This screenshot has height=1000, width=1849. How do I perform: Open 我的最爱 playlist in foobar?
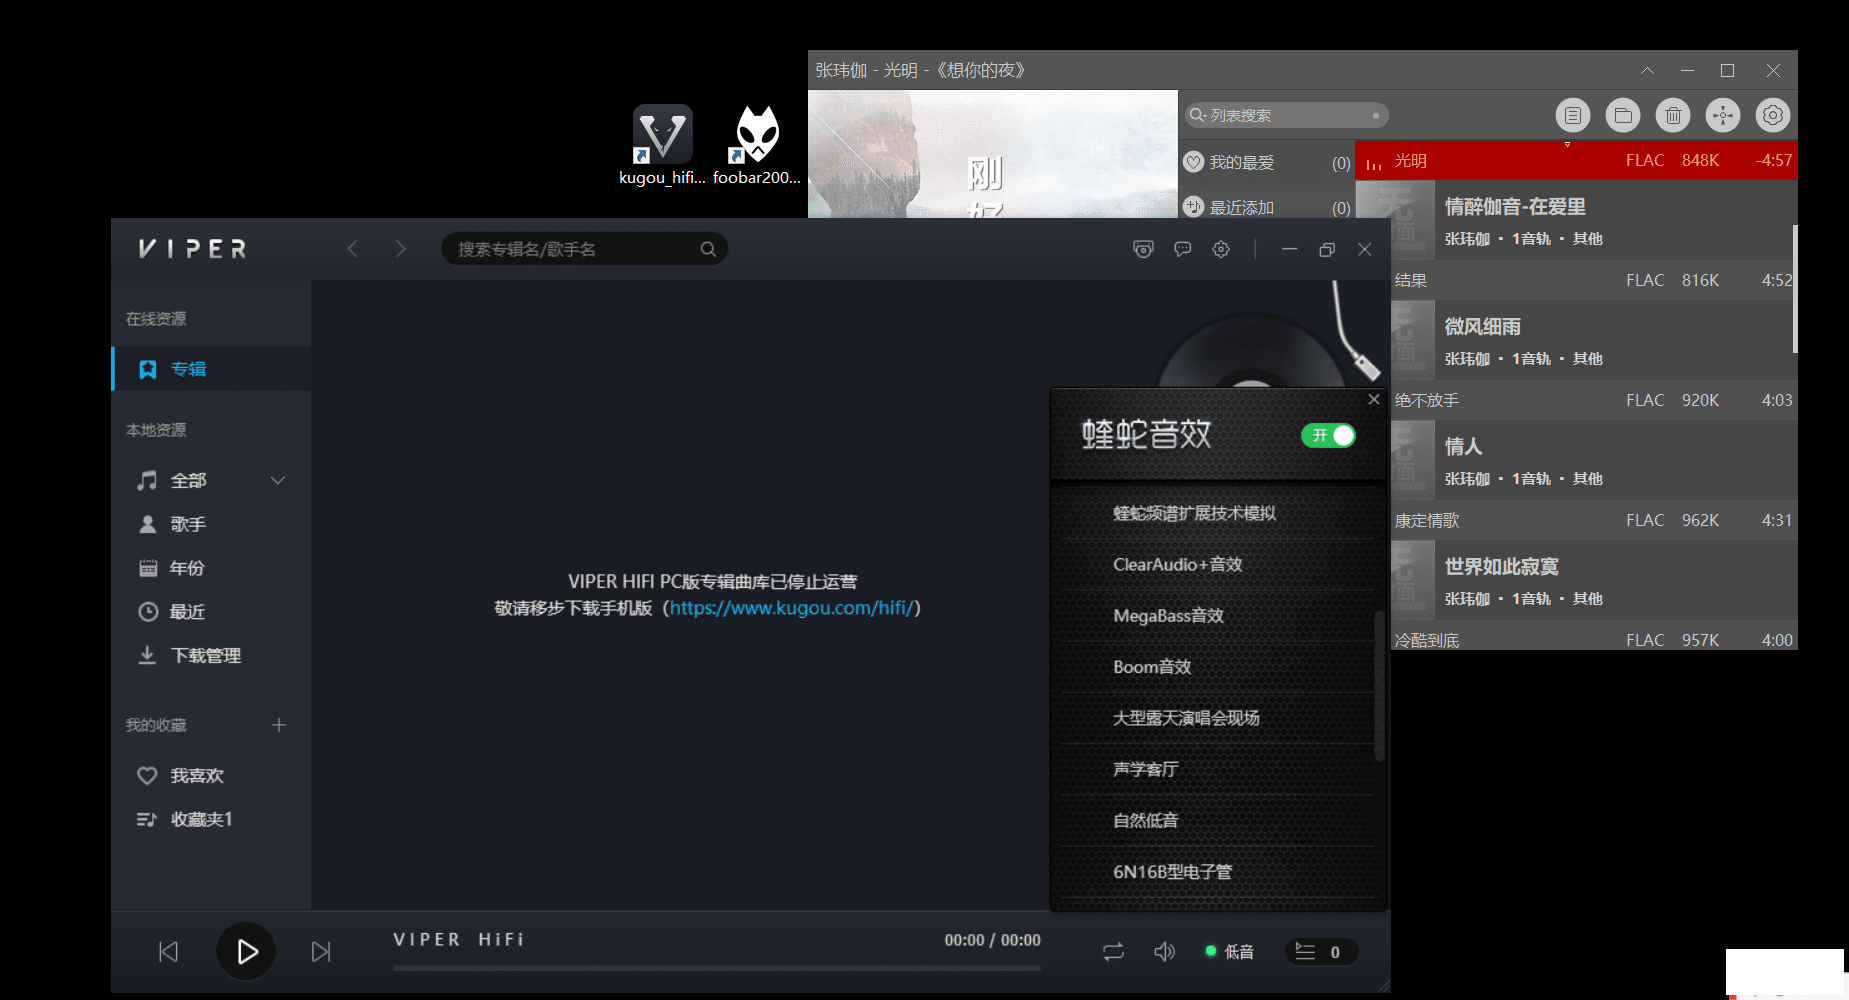tap(1267, 162)
